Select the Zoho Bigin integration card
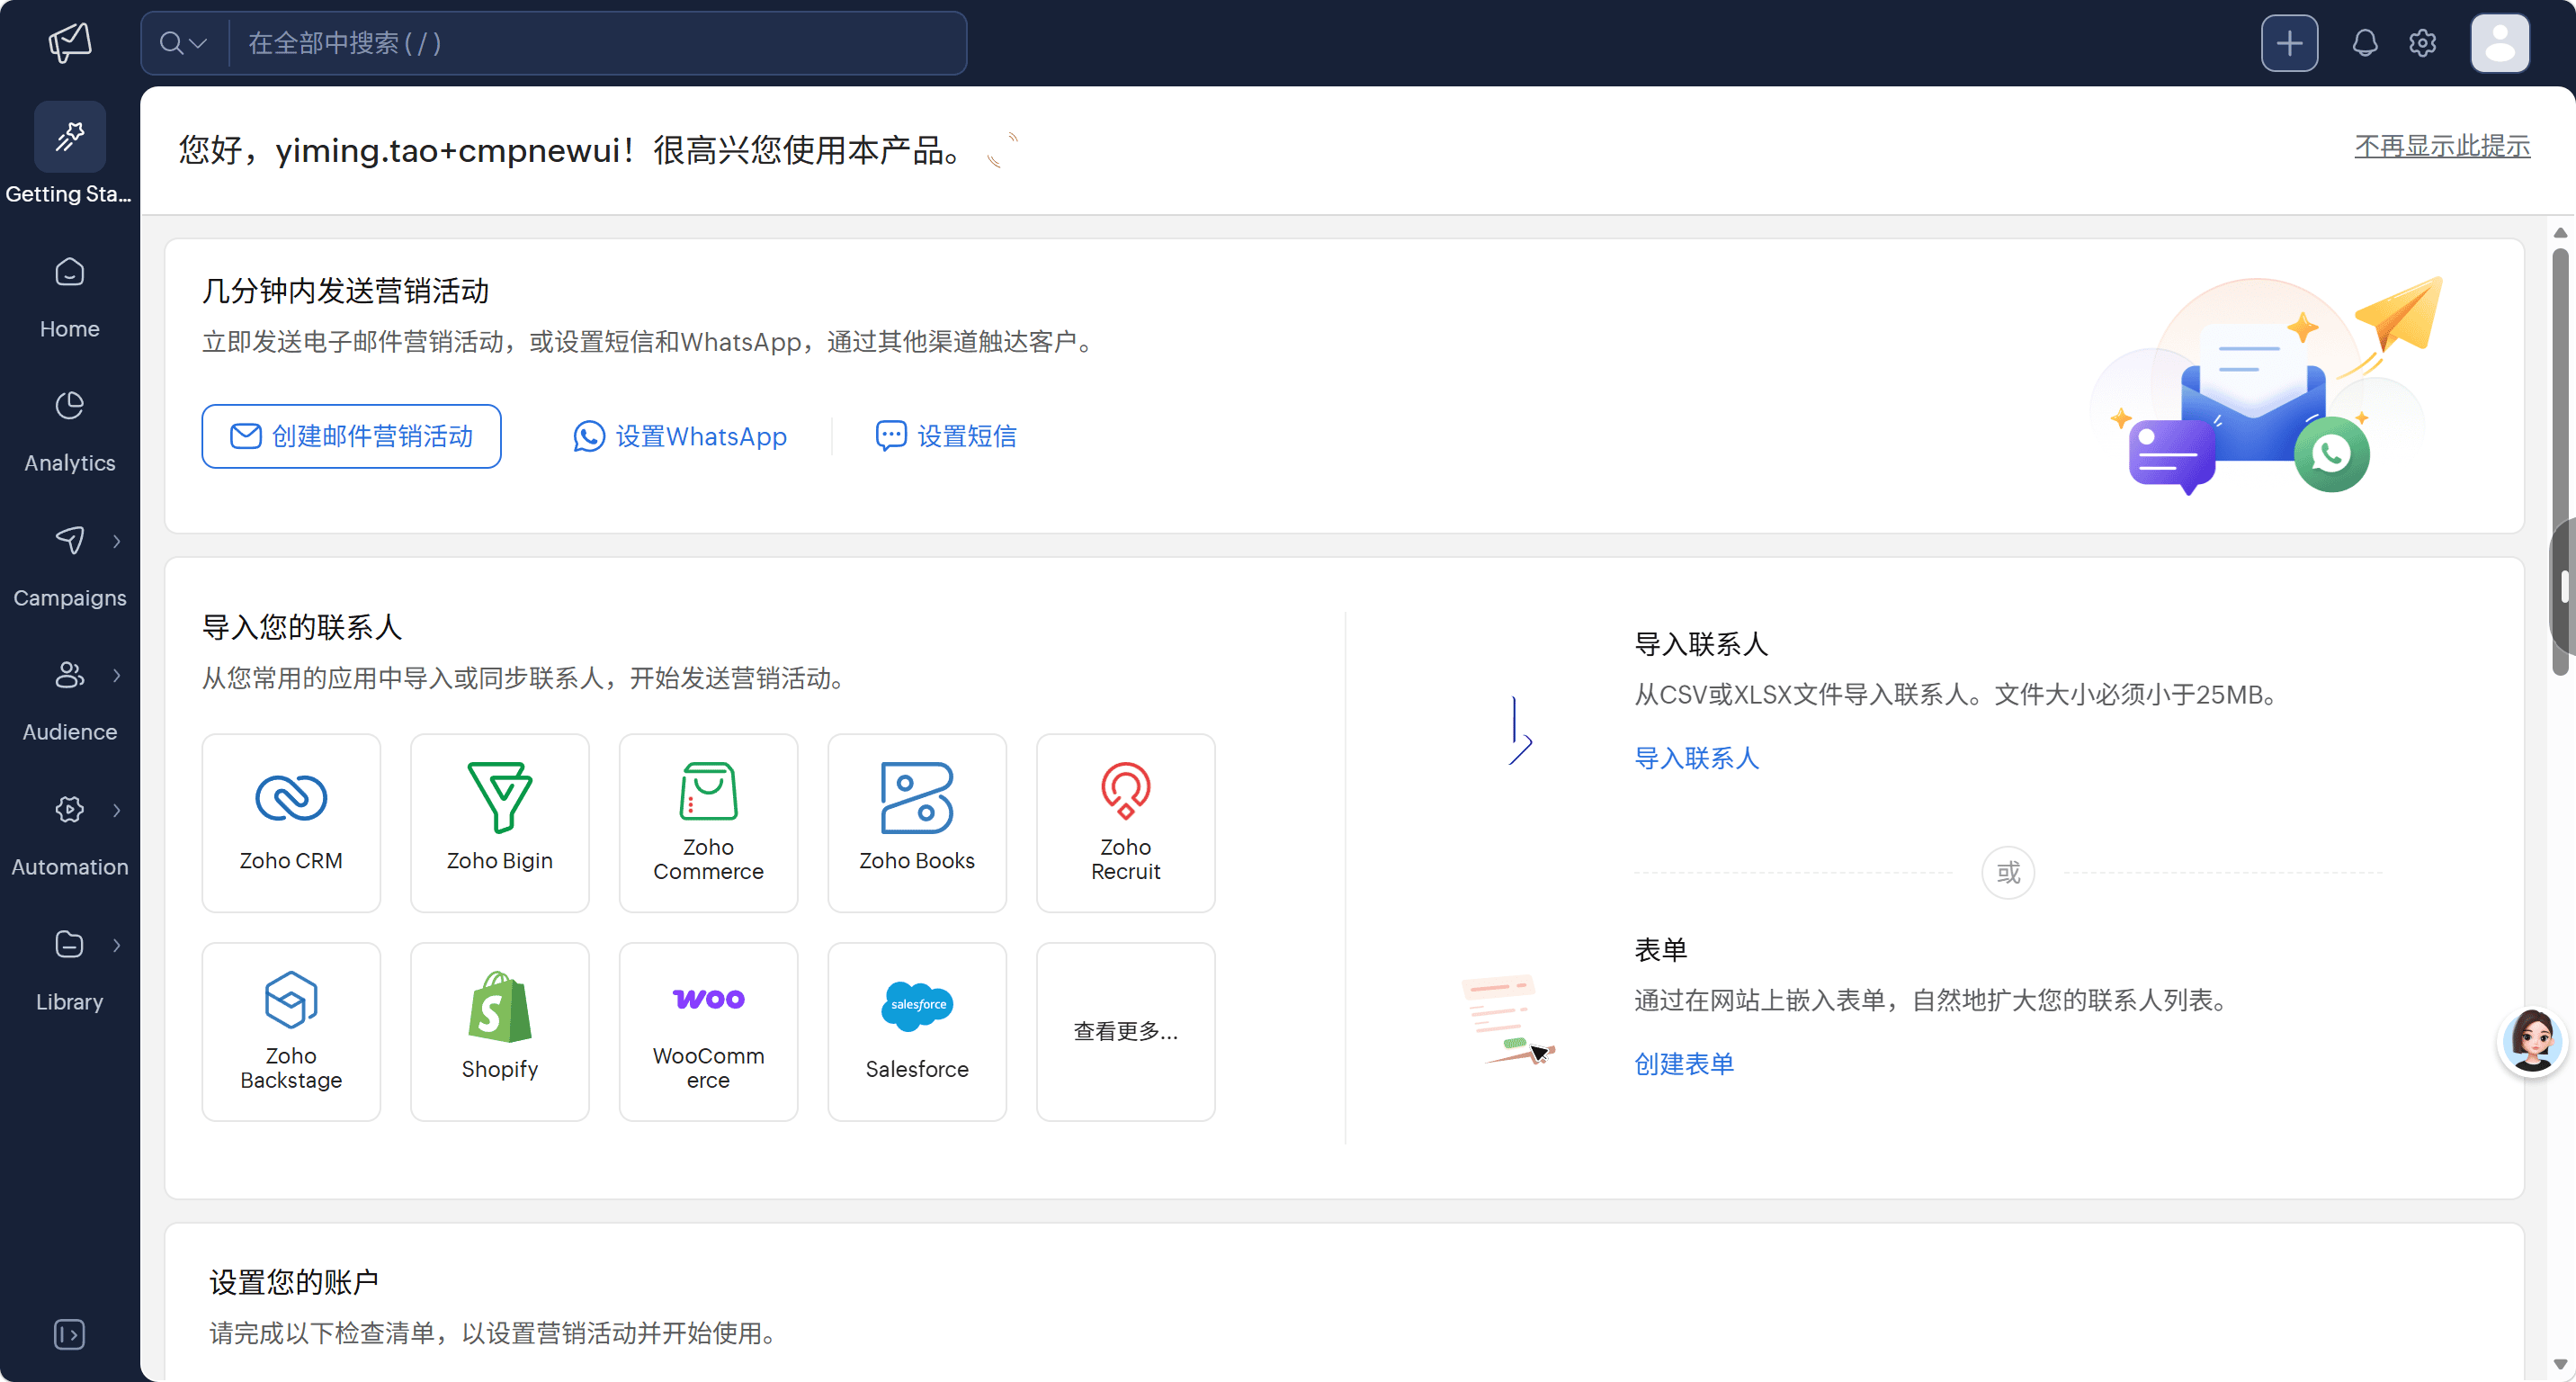Image resolution: width=2576 pixels, height=1382 pixels. click(500, 823)
